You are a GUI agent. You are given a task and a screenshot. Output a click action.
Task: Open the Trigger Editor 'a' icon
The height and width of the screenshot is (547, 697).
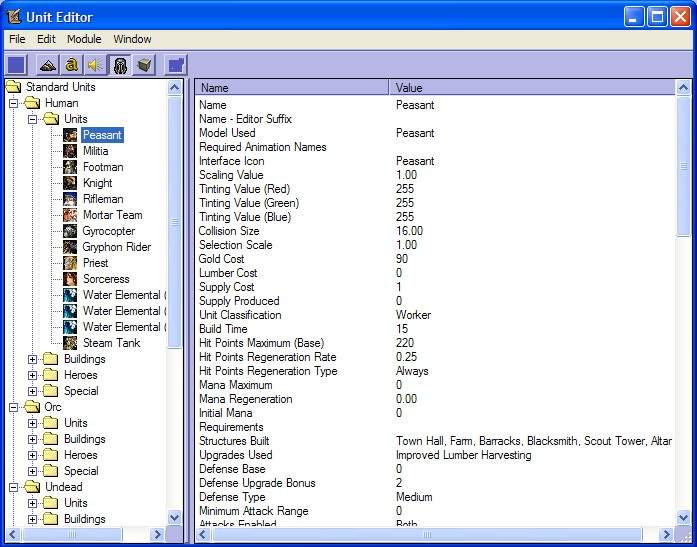pyautogui.click(x=72, y=65)
